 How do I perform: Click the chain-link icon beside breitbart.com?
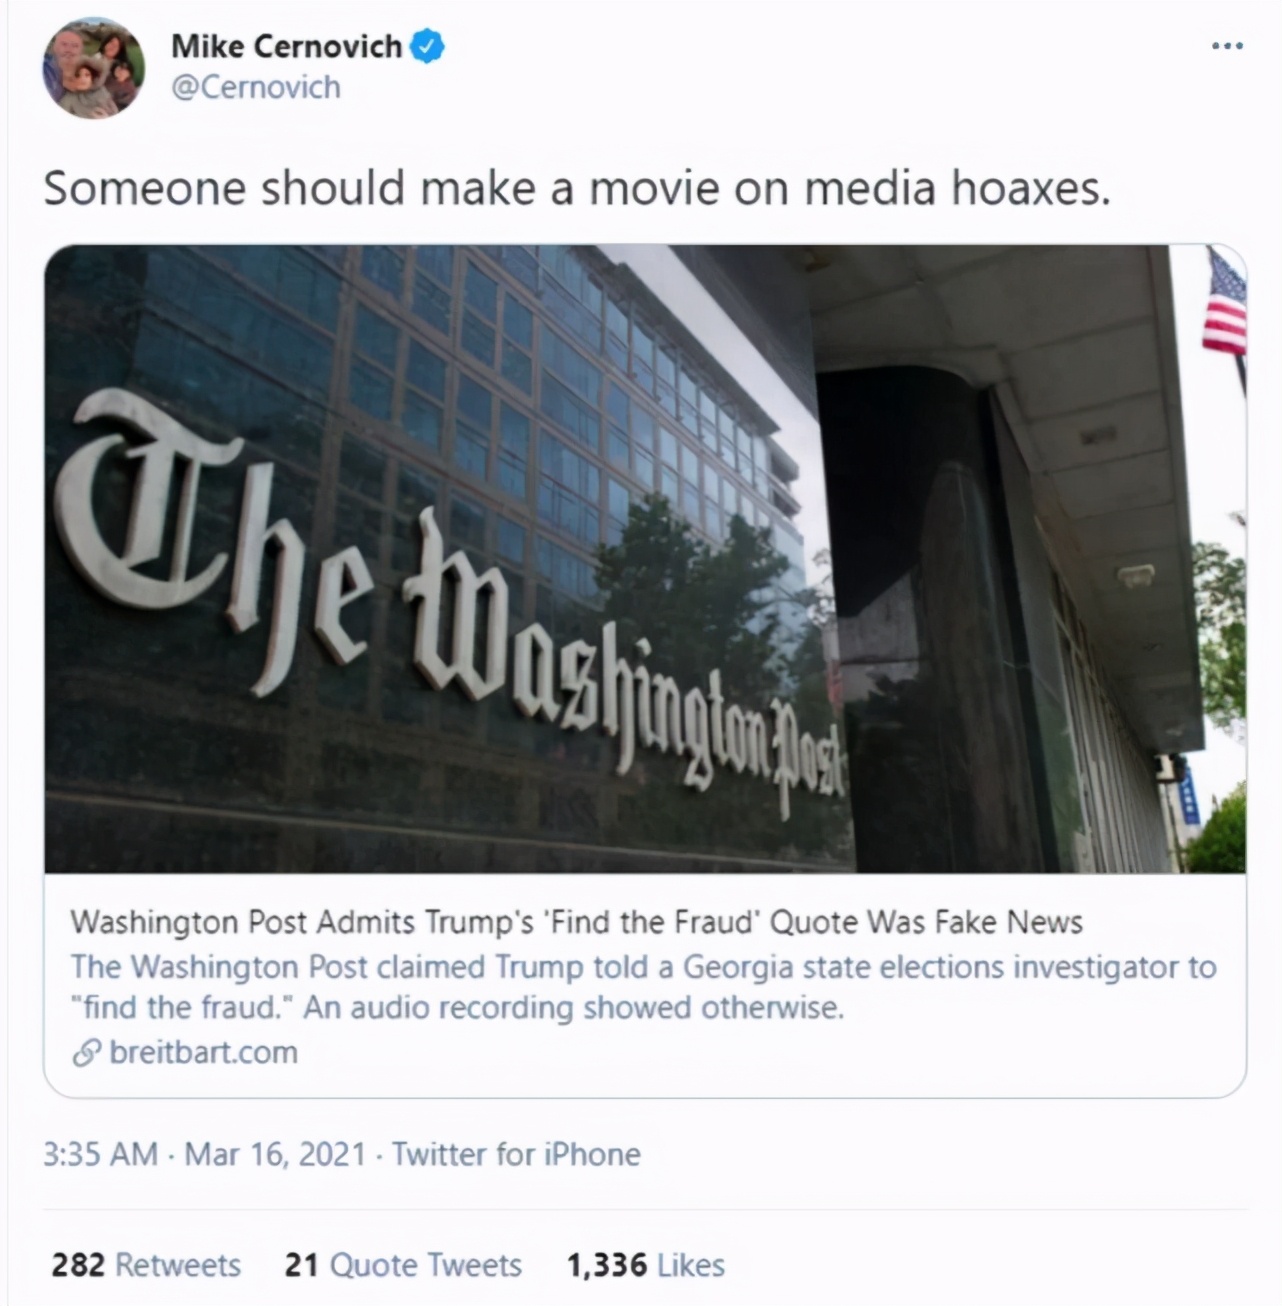tap(87, 1053)
